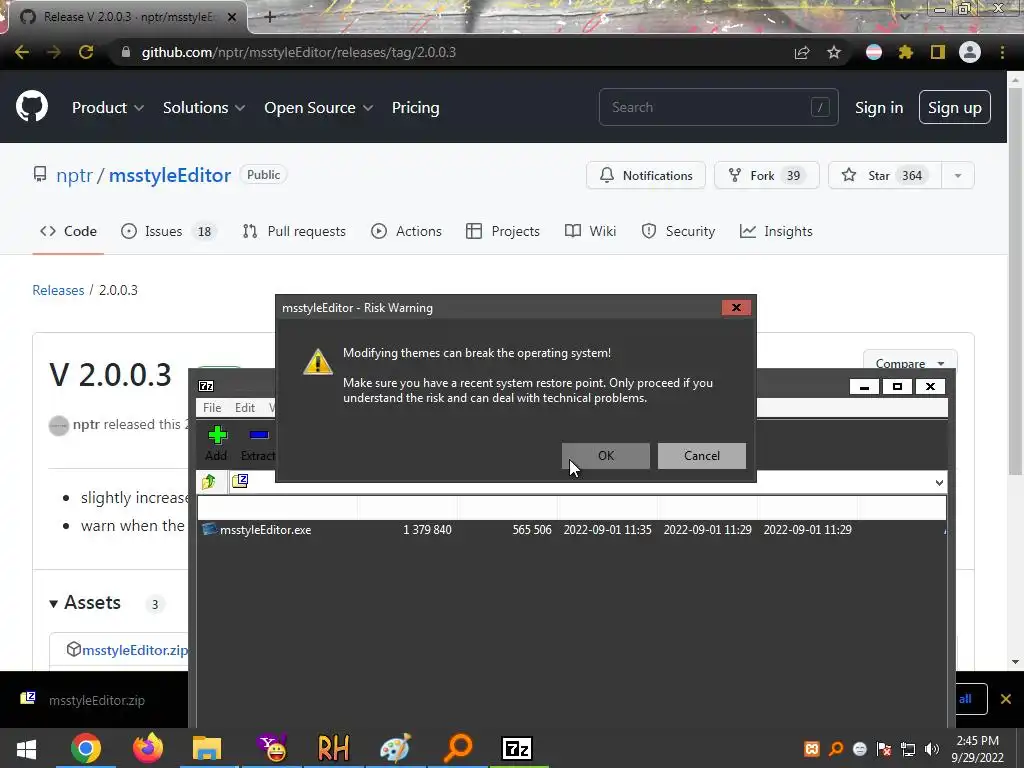Screen dimensions: 1024x768
Task: Open Firefox from the taskbar
Action: pyautogui.click(x=148, y=748)
